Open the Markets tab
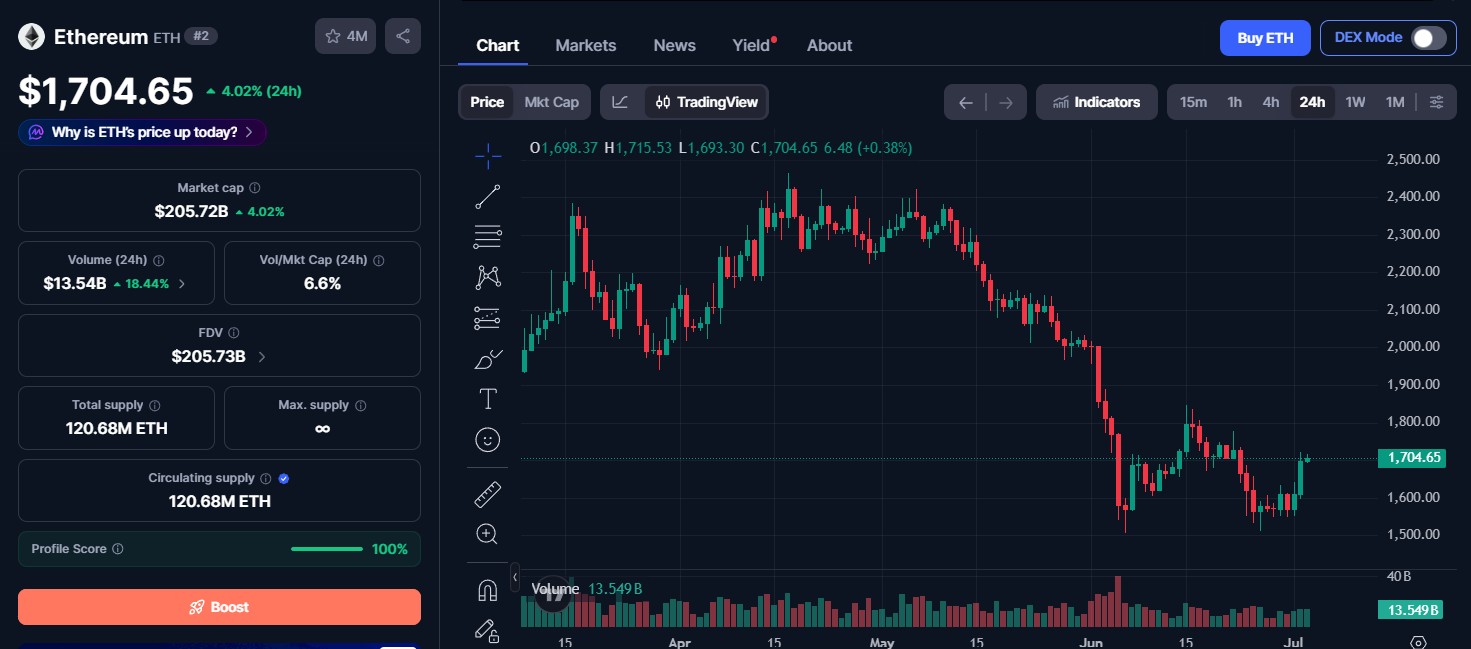Viewport: 1471px width, 649px height. pos(586,45)
